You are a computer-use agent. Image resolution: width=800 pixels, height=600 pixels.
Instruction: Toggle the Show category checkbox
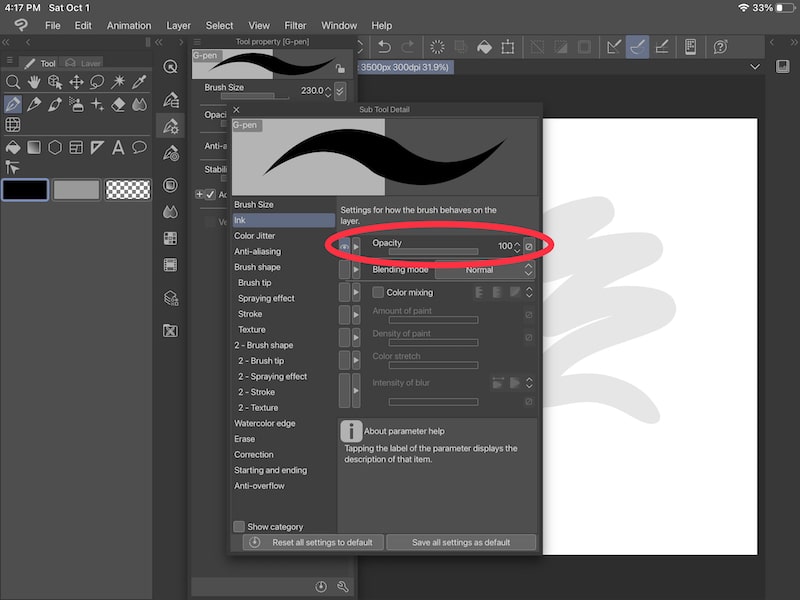pos(238,526)
